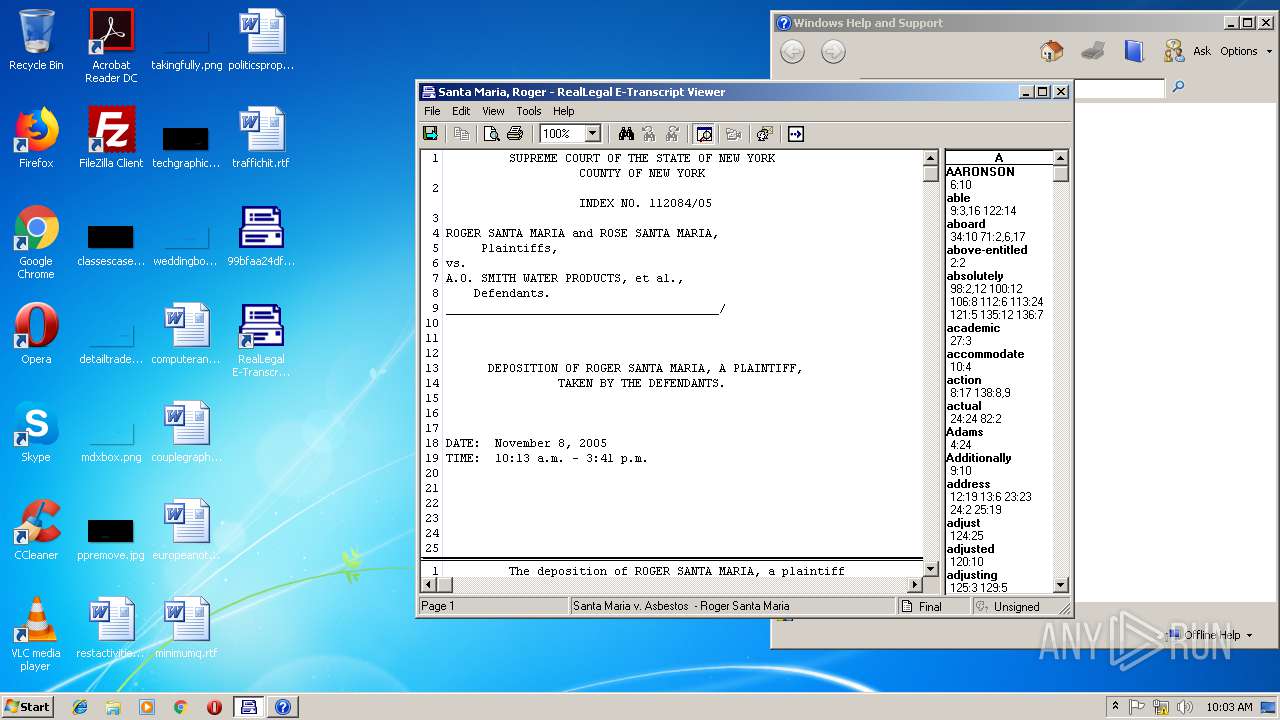Click word index scrollbar down arrow
The height and width of the screenshot is (720, 1280).
click(1061, 585)
